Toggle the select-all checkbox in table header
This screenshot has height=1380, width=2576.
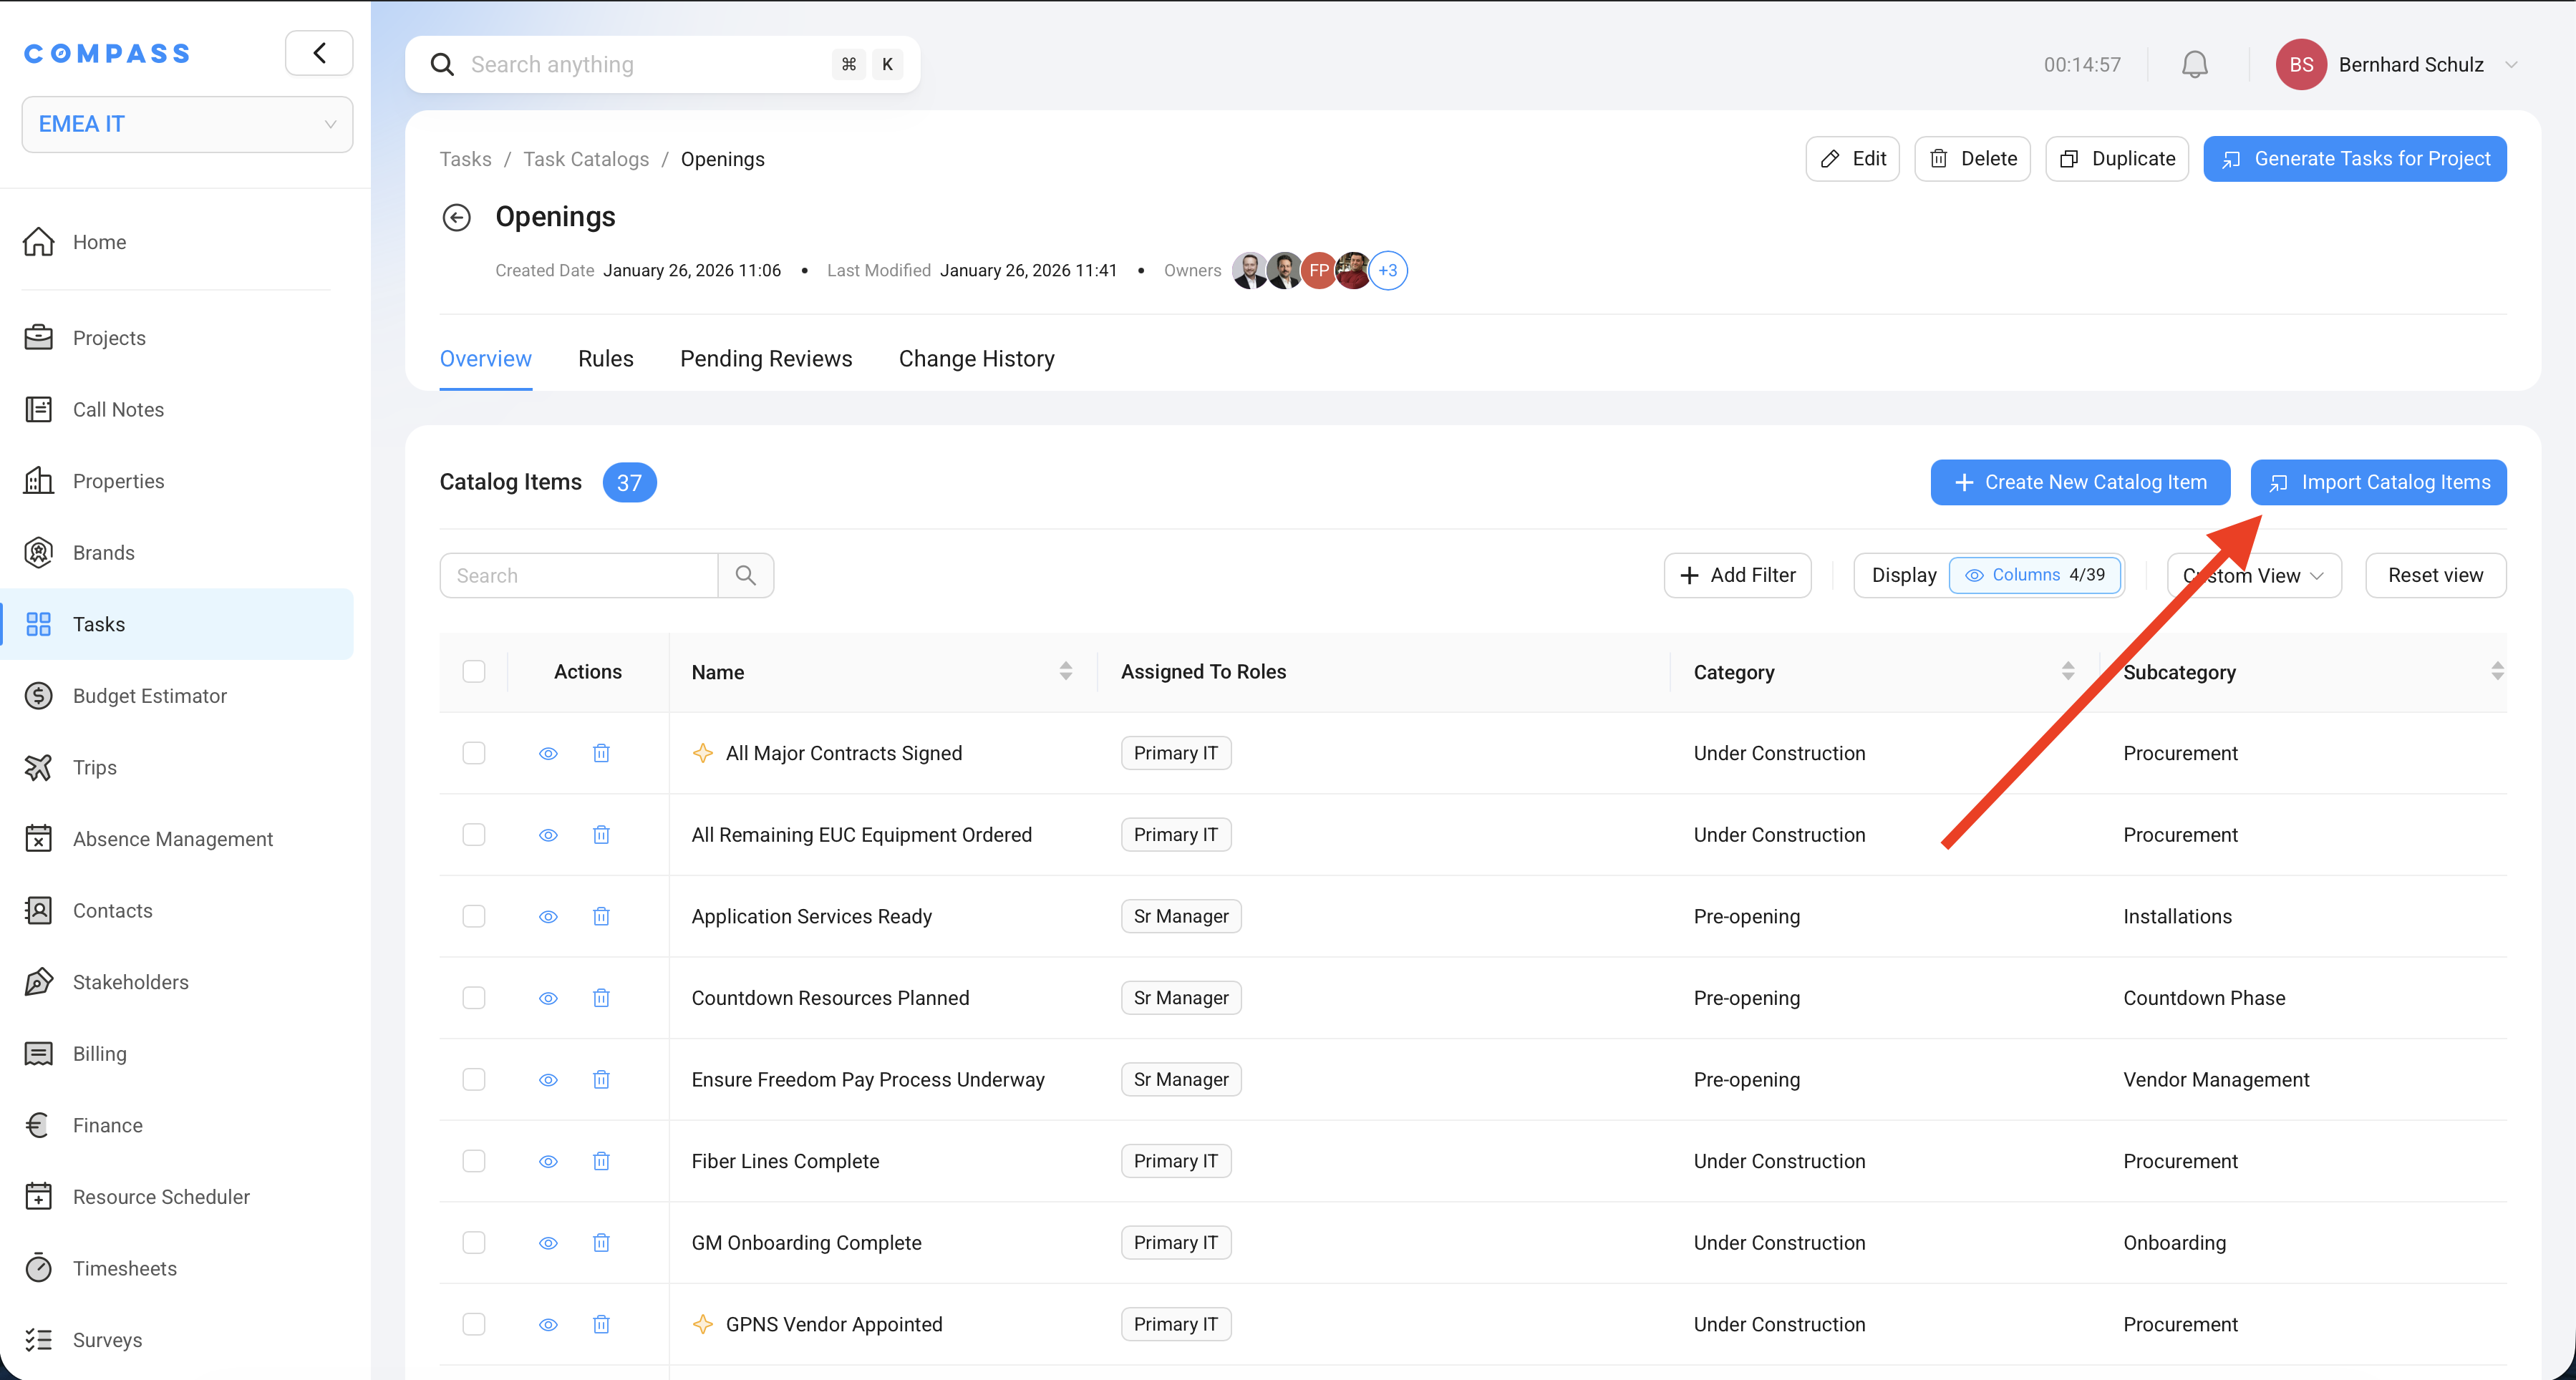point(474,672)
